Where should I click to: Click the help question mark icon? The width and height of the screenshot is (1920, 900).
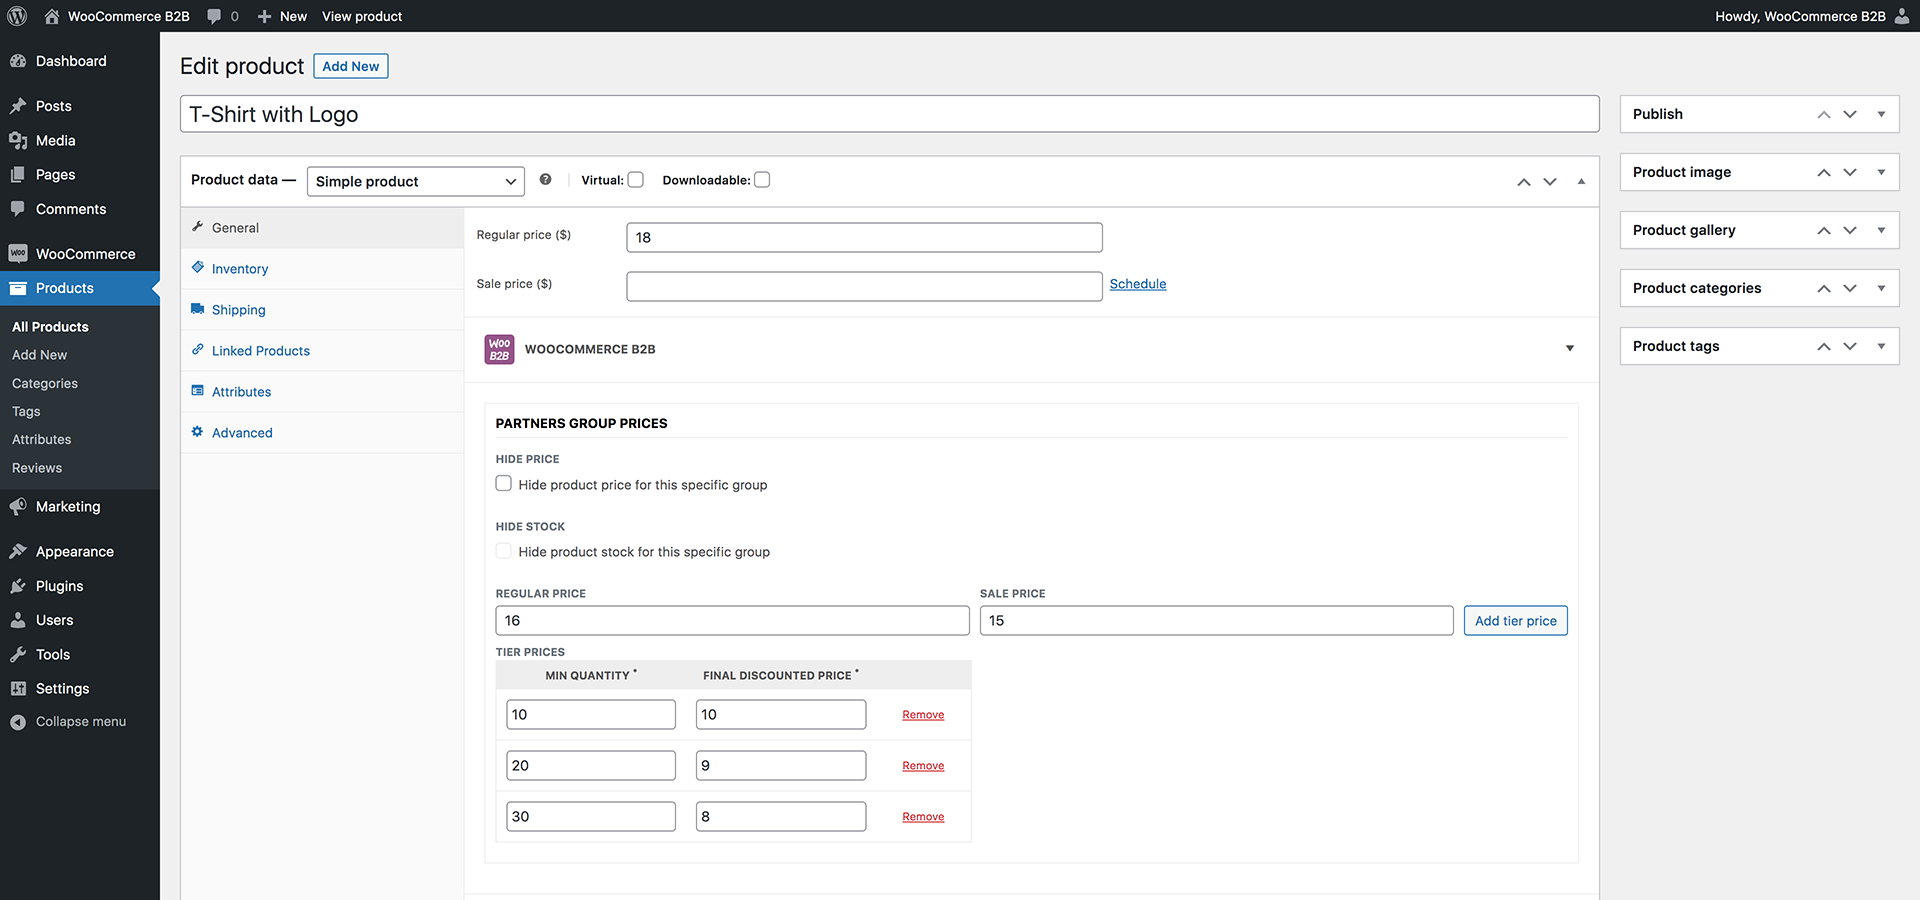[545, 180]
